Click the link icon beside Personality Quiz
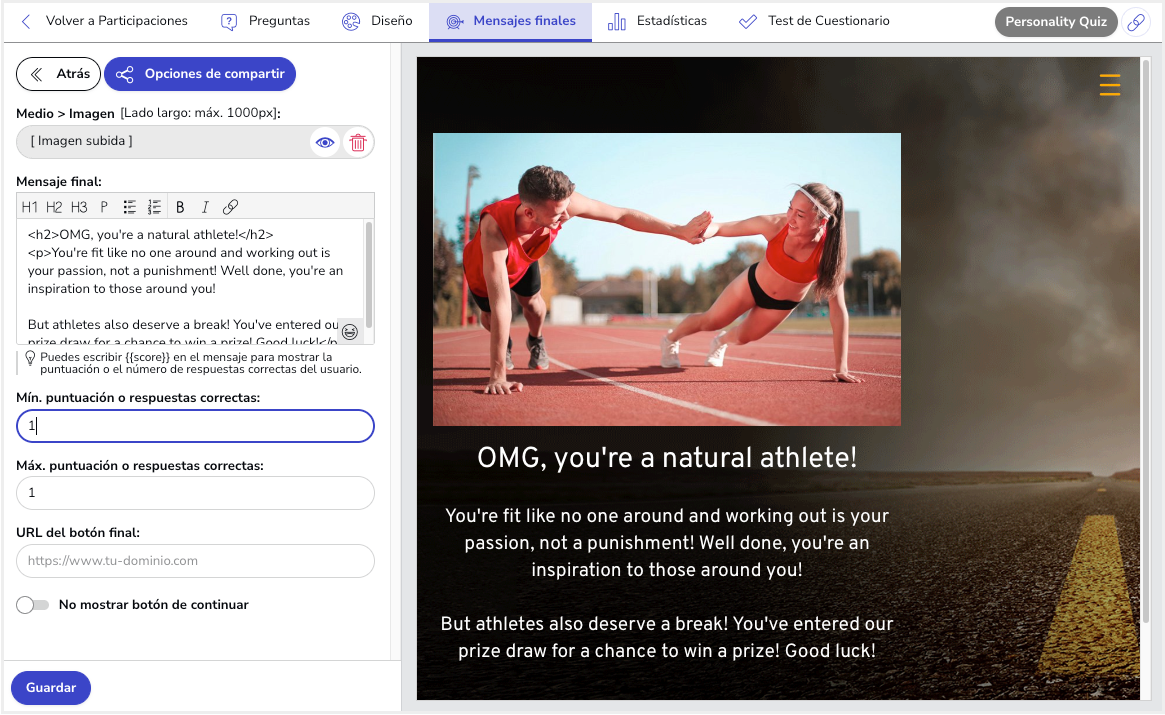 click(x=1136, y=22)
